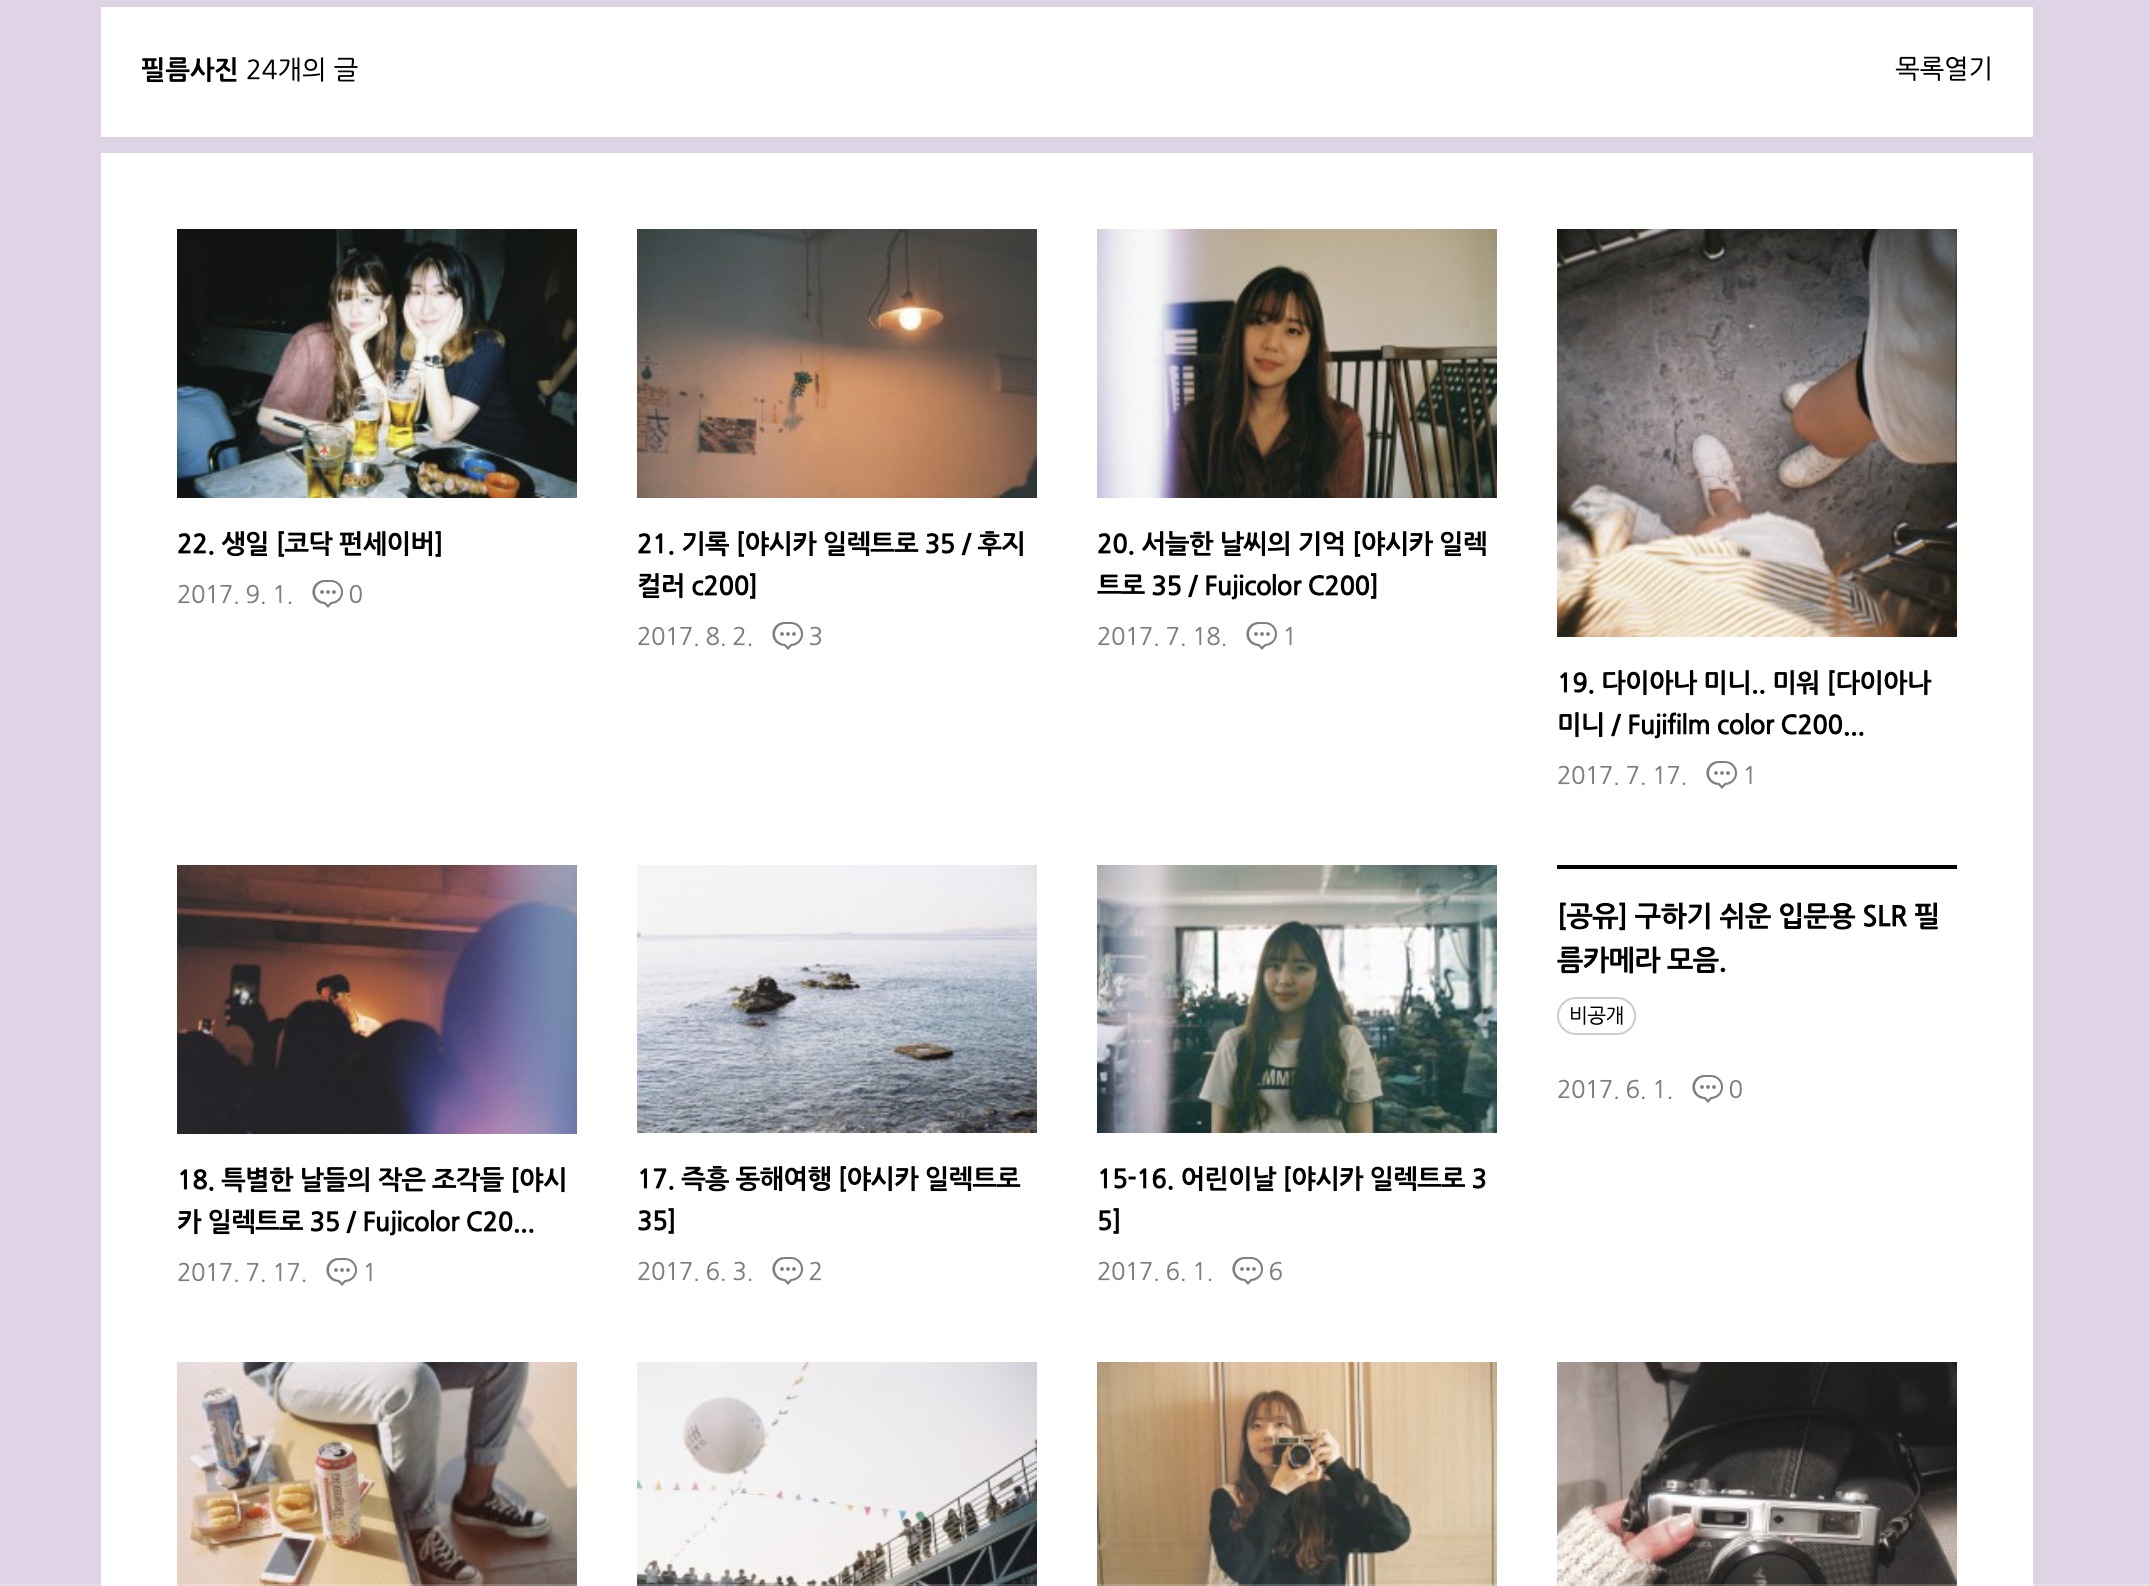Open thumbnail of post 19 다이아나 미니
This screenshot has width=2150, height=1586.
tap(1757, 433)
